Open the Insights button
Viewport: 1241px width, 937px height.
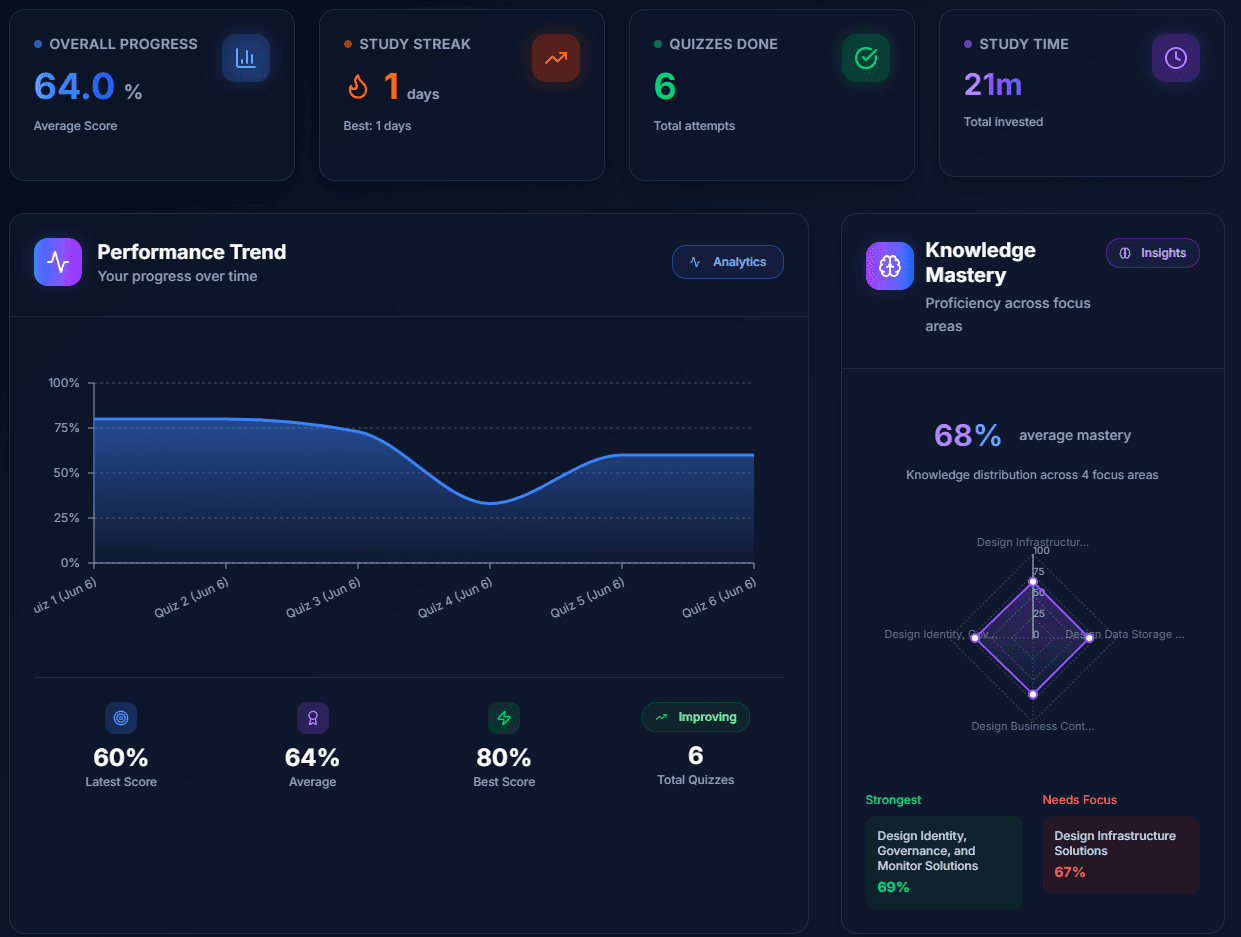click(x=1153, y=253)
